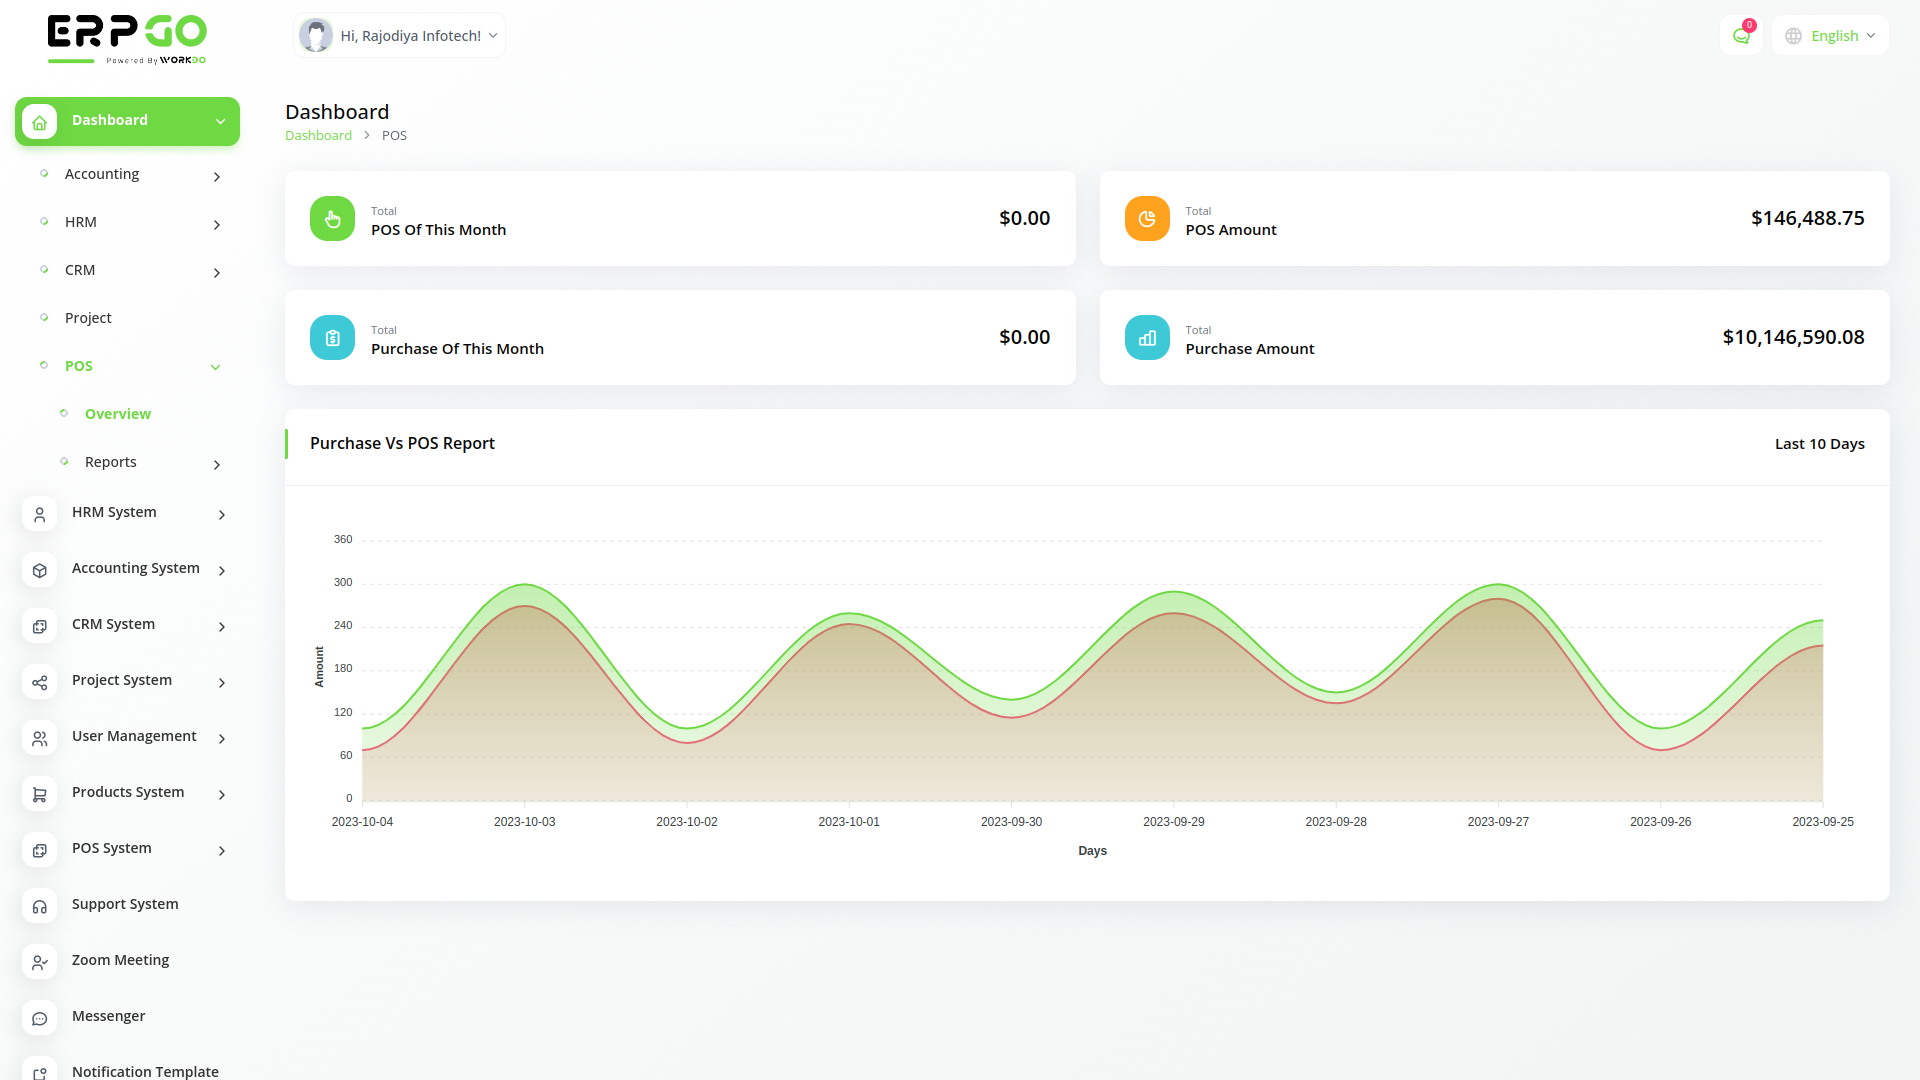Open the Hi, Rajodiya Infotech profile dropdown
Image resolution: width=1920 pixels, height=1080 pixels.
click(x=398, y=35)
